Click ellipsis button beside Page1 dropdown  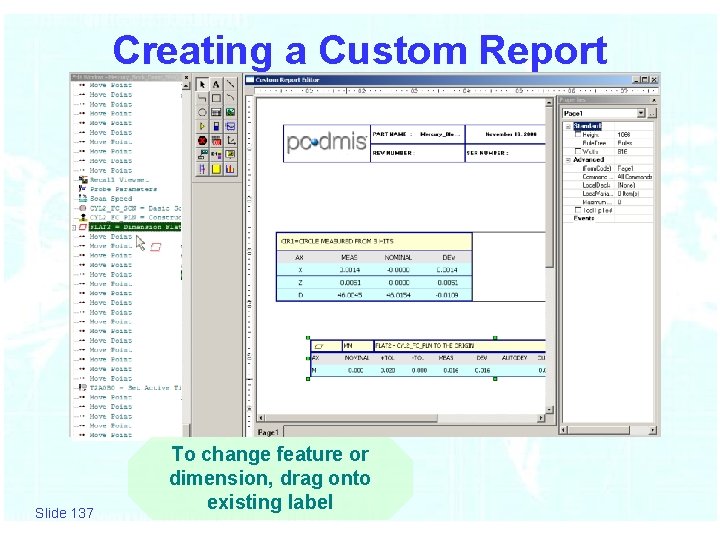click(x=652, y=113)
